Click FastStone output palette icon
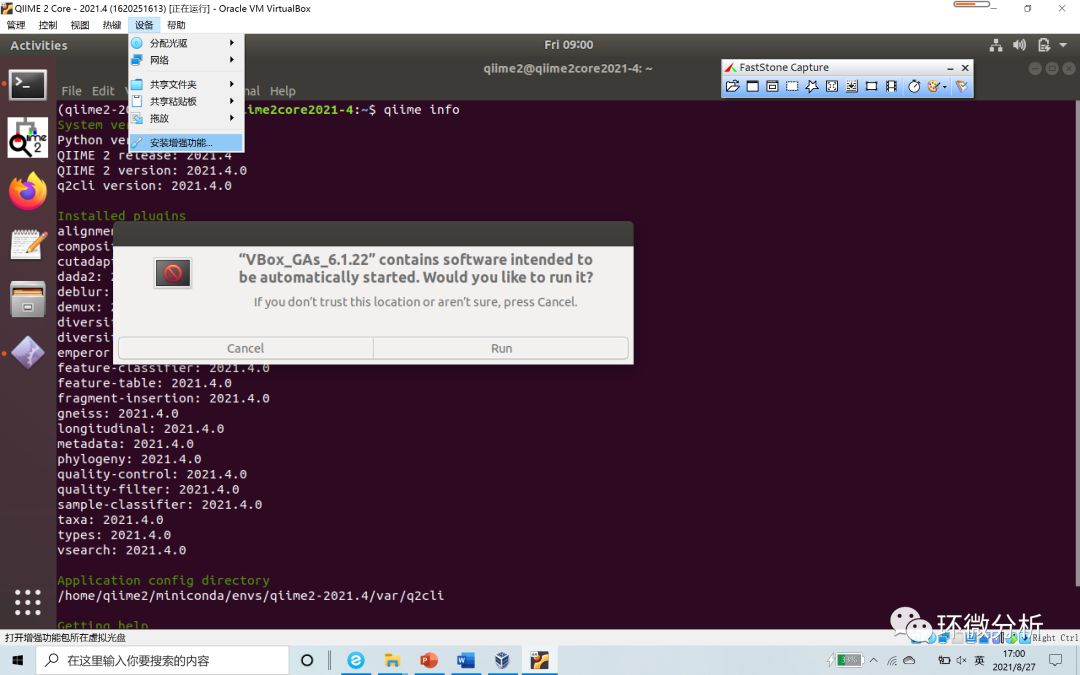Image resolution: width=1080 pixels, height=675 pixels. [x=933, y=86]
